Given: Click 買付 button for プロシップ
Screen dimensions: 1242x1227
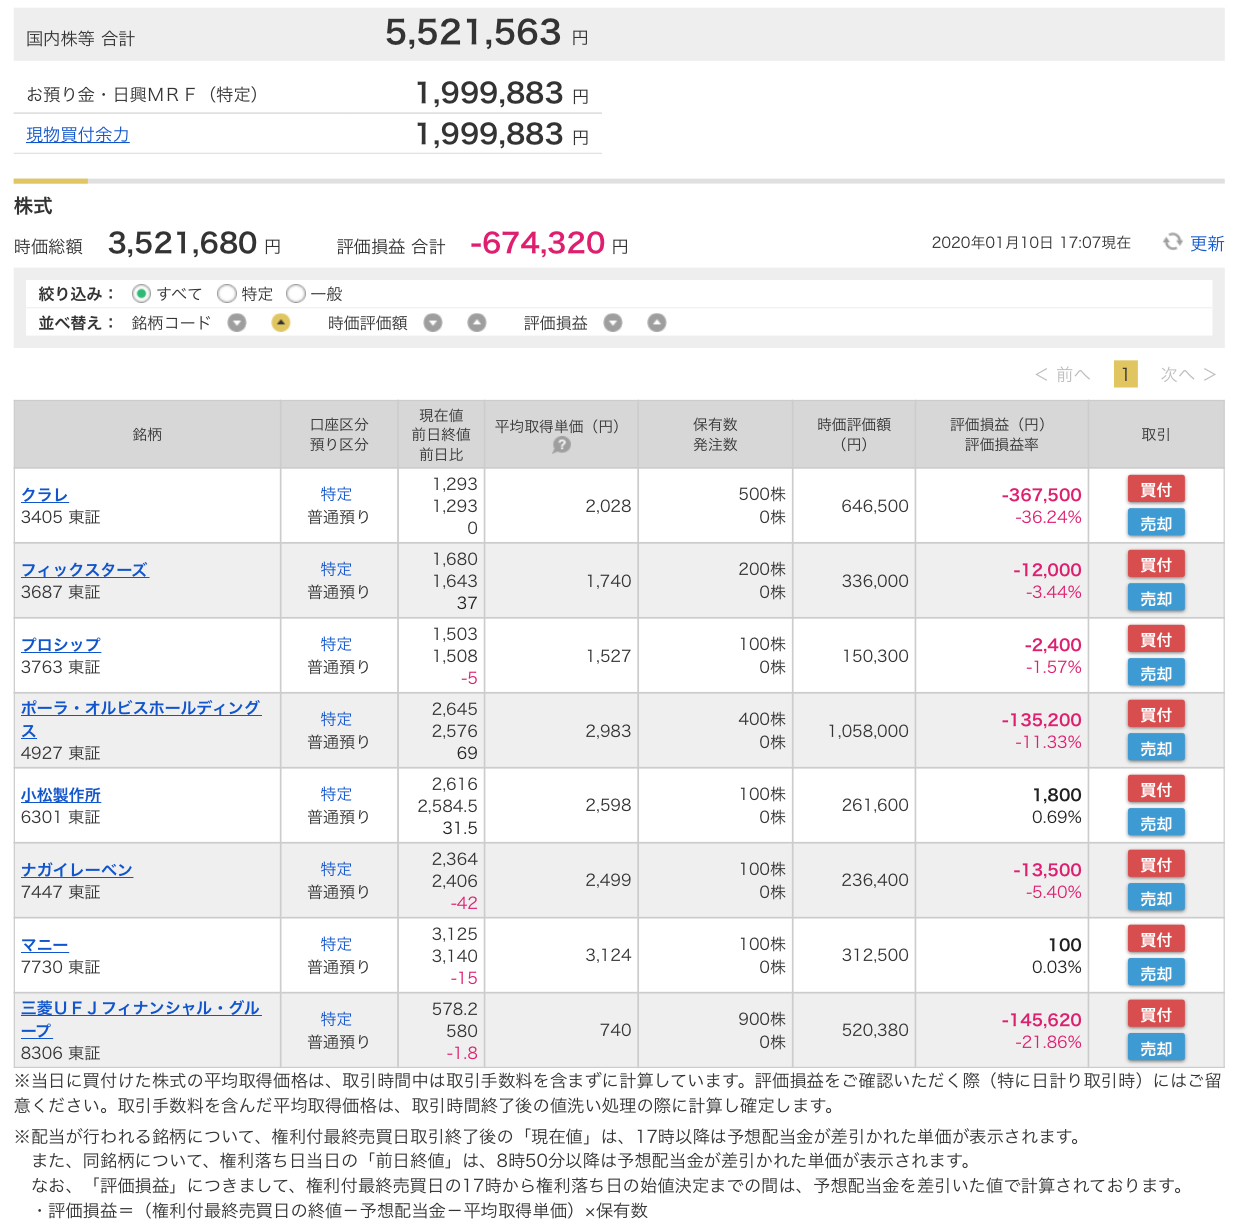Looking at the screenshot, I should [x=1156, y=639].
